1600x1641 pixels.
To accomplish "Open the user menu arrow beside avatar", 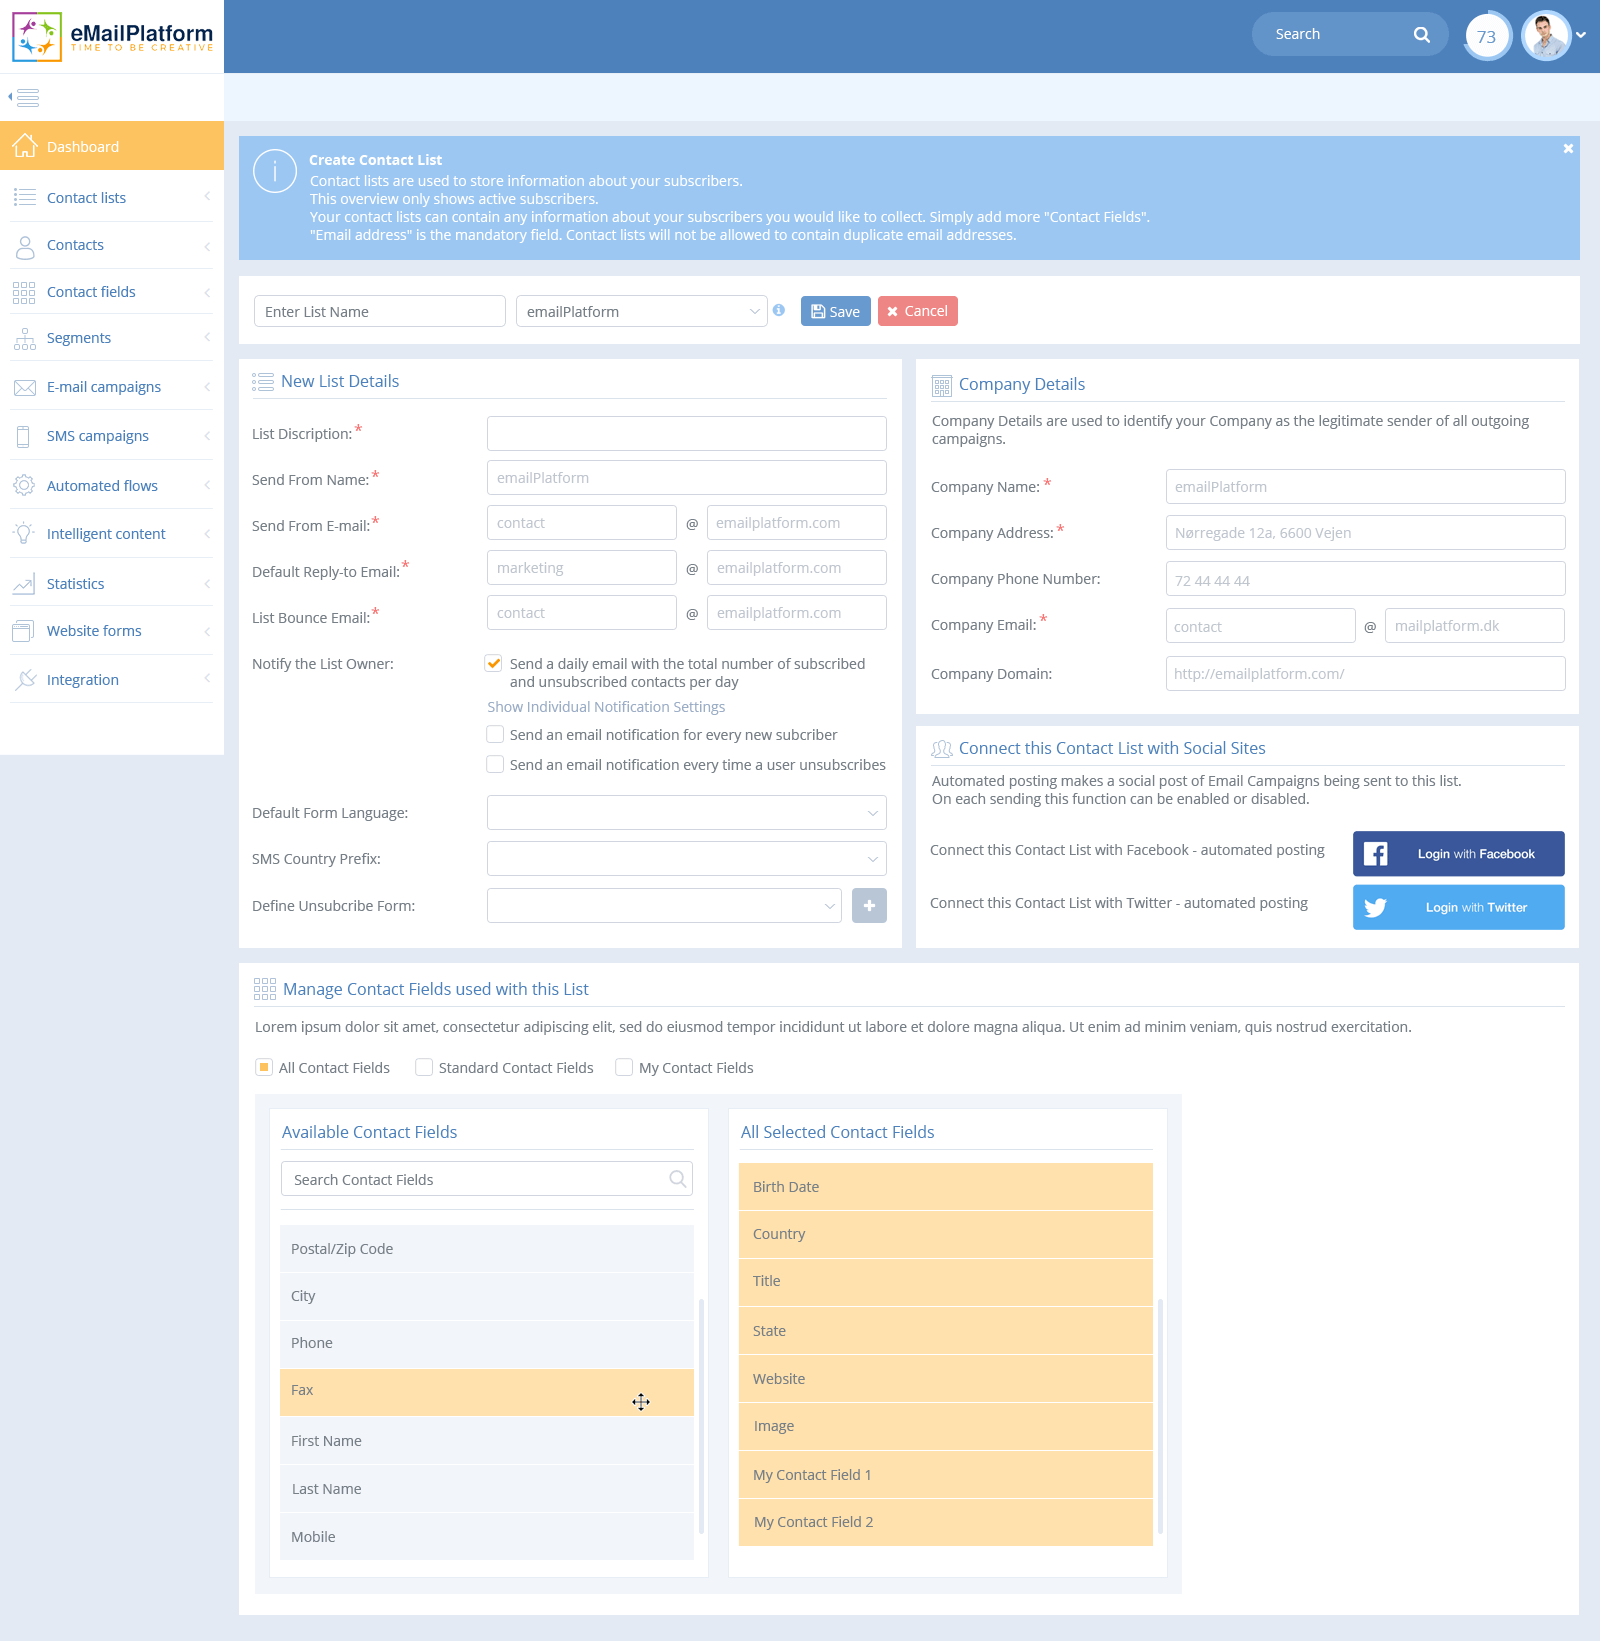I will [1581, 35].
